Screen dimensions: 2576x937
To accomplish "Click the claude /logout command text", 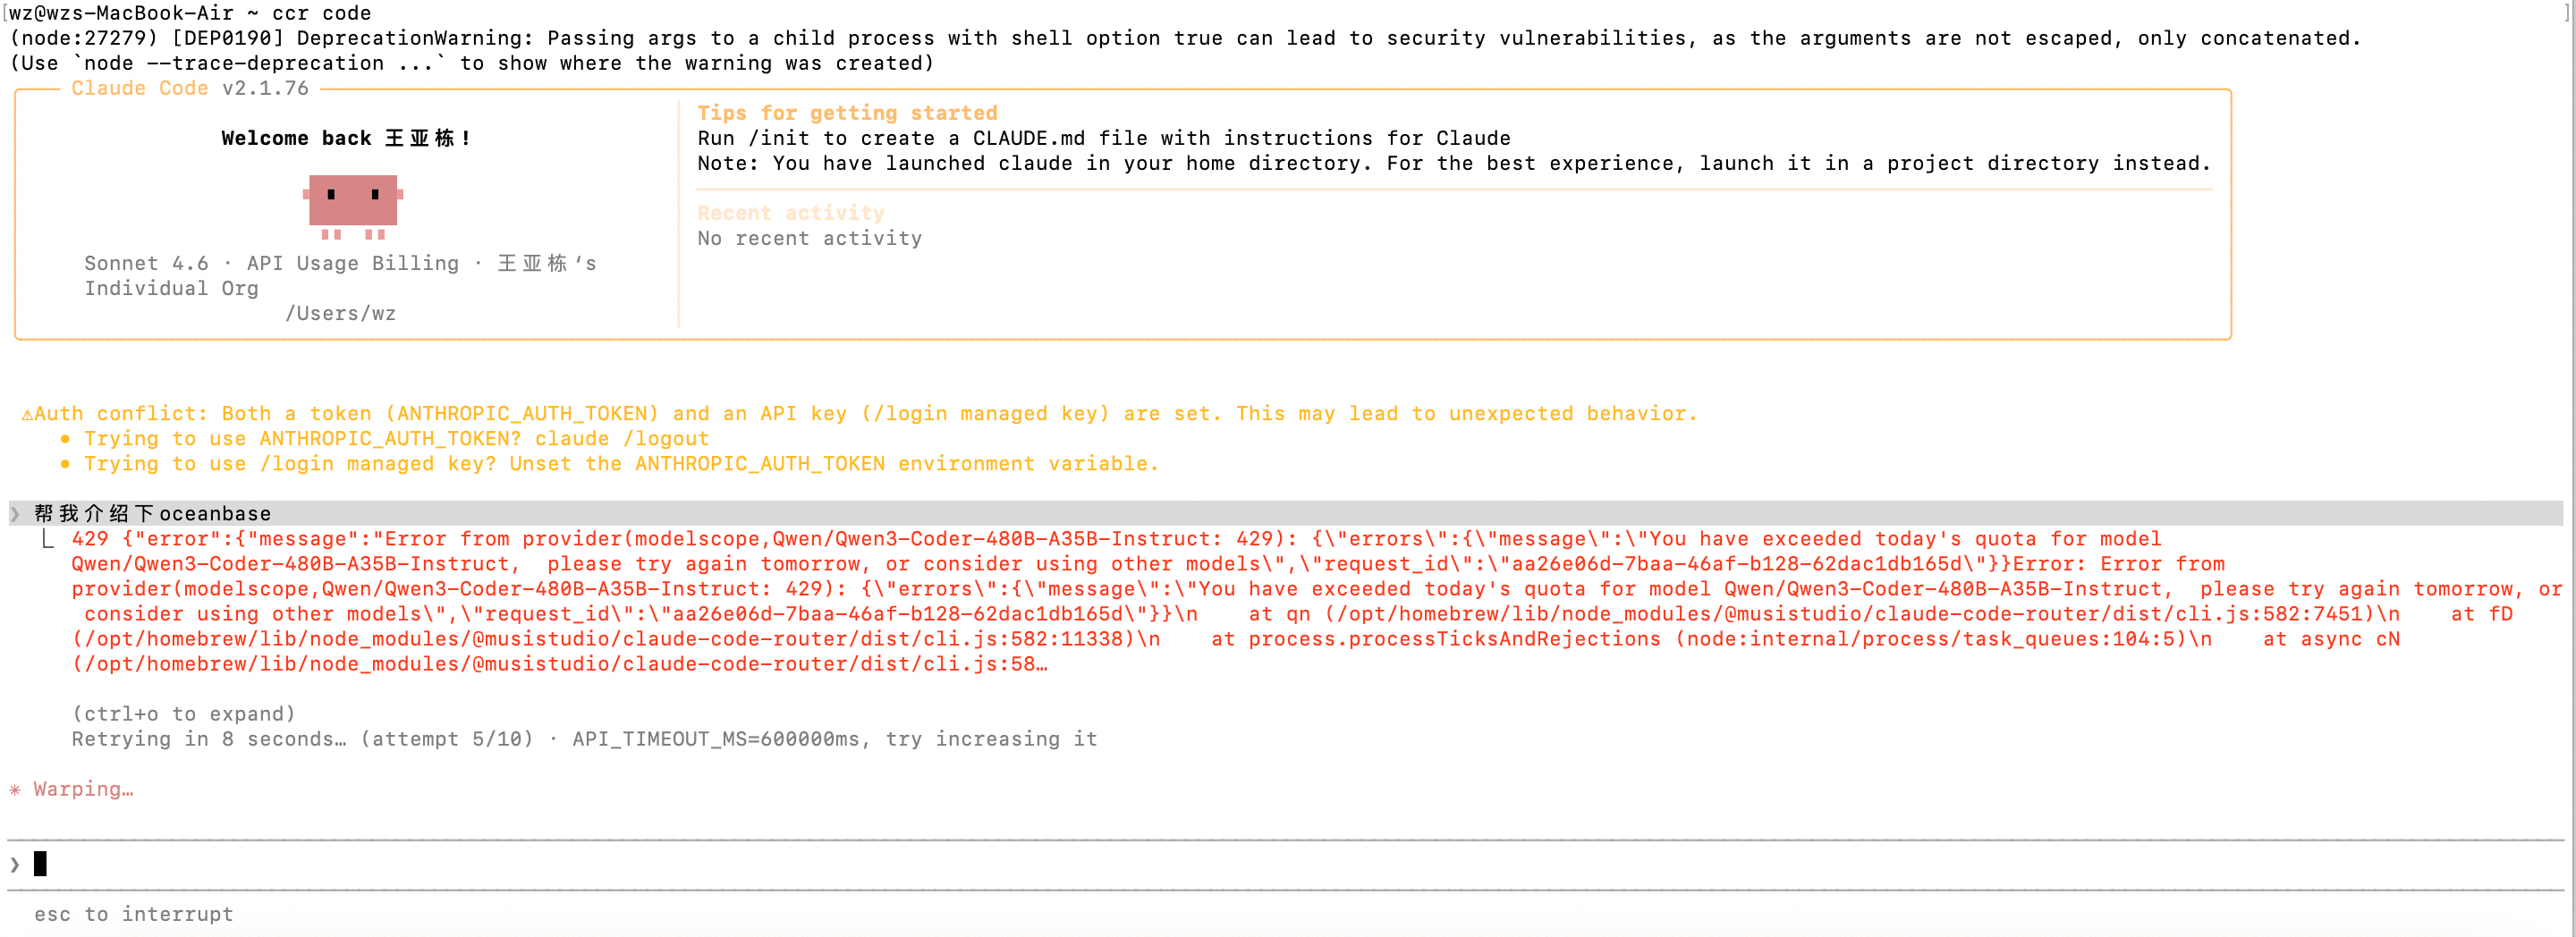I will click(x=621, y=439).
